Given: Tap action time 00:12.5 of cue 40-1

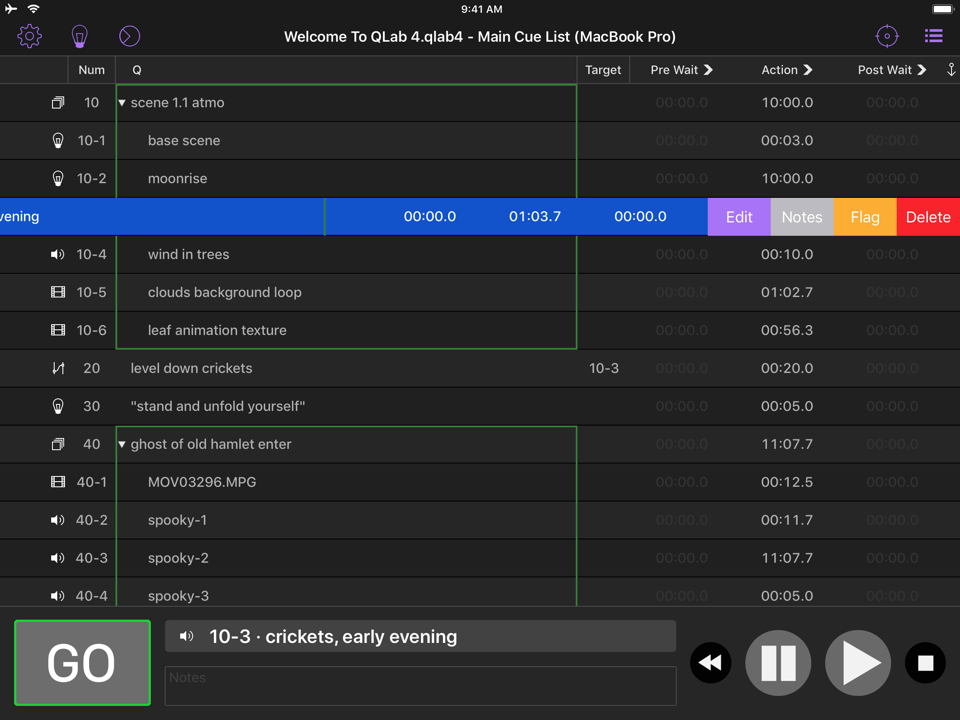Looking at the screenshot, I should [787, 482].
